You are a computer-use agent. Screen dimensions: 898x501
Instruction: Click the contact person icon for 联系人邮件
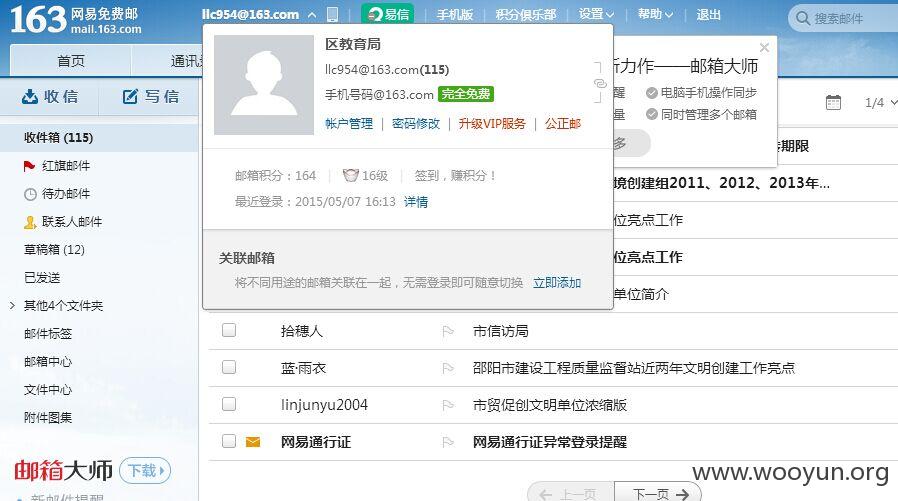[x=30, y=222]
